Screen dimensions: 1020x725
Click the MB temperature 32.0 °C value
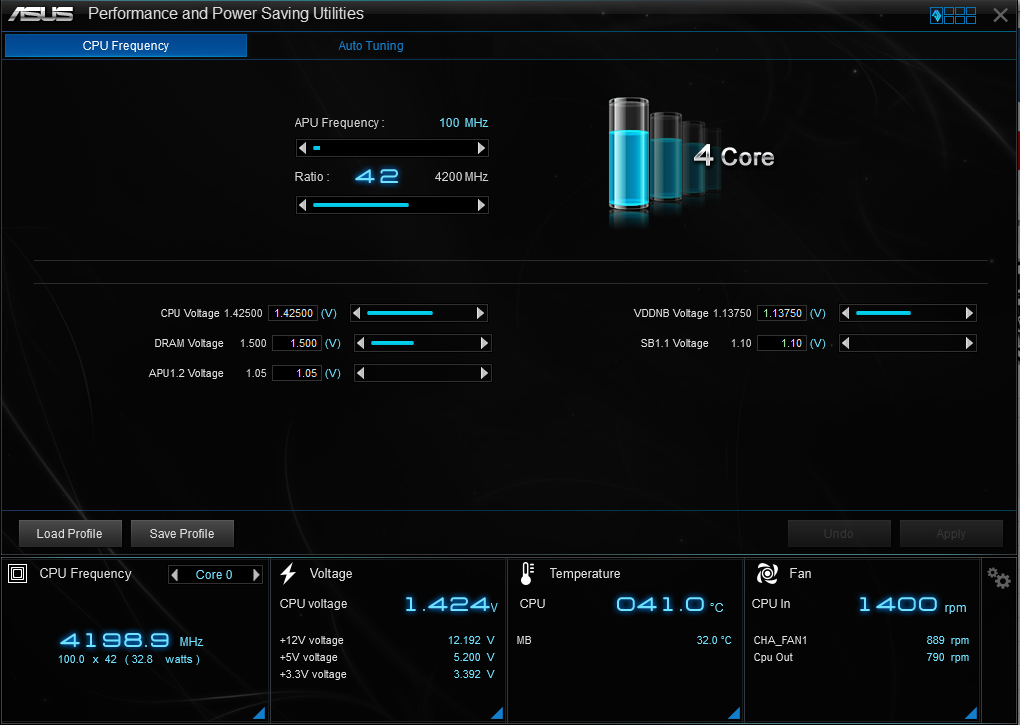click(x=714, y=640)
